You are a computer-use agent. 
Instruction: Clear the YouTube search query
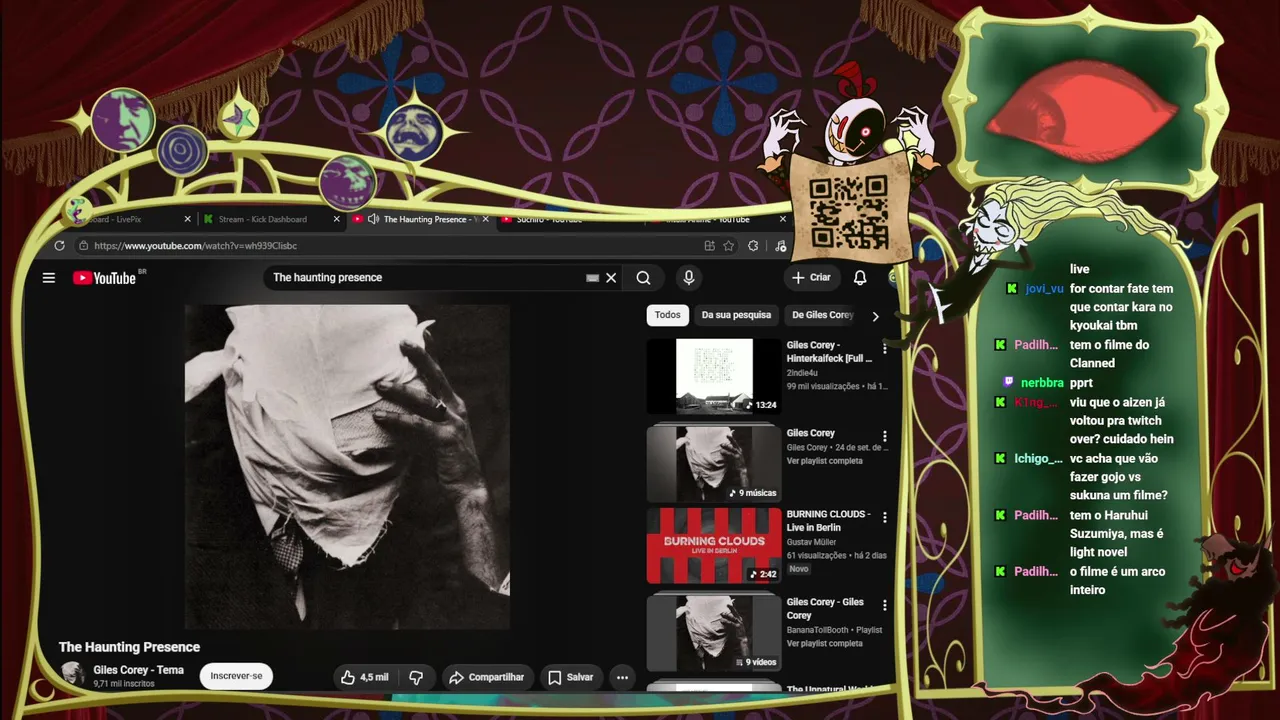click(x=611, y=278)
